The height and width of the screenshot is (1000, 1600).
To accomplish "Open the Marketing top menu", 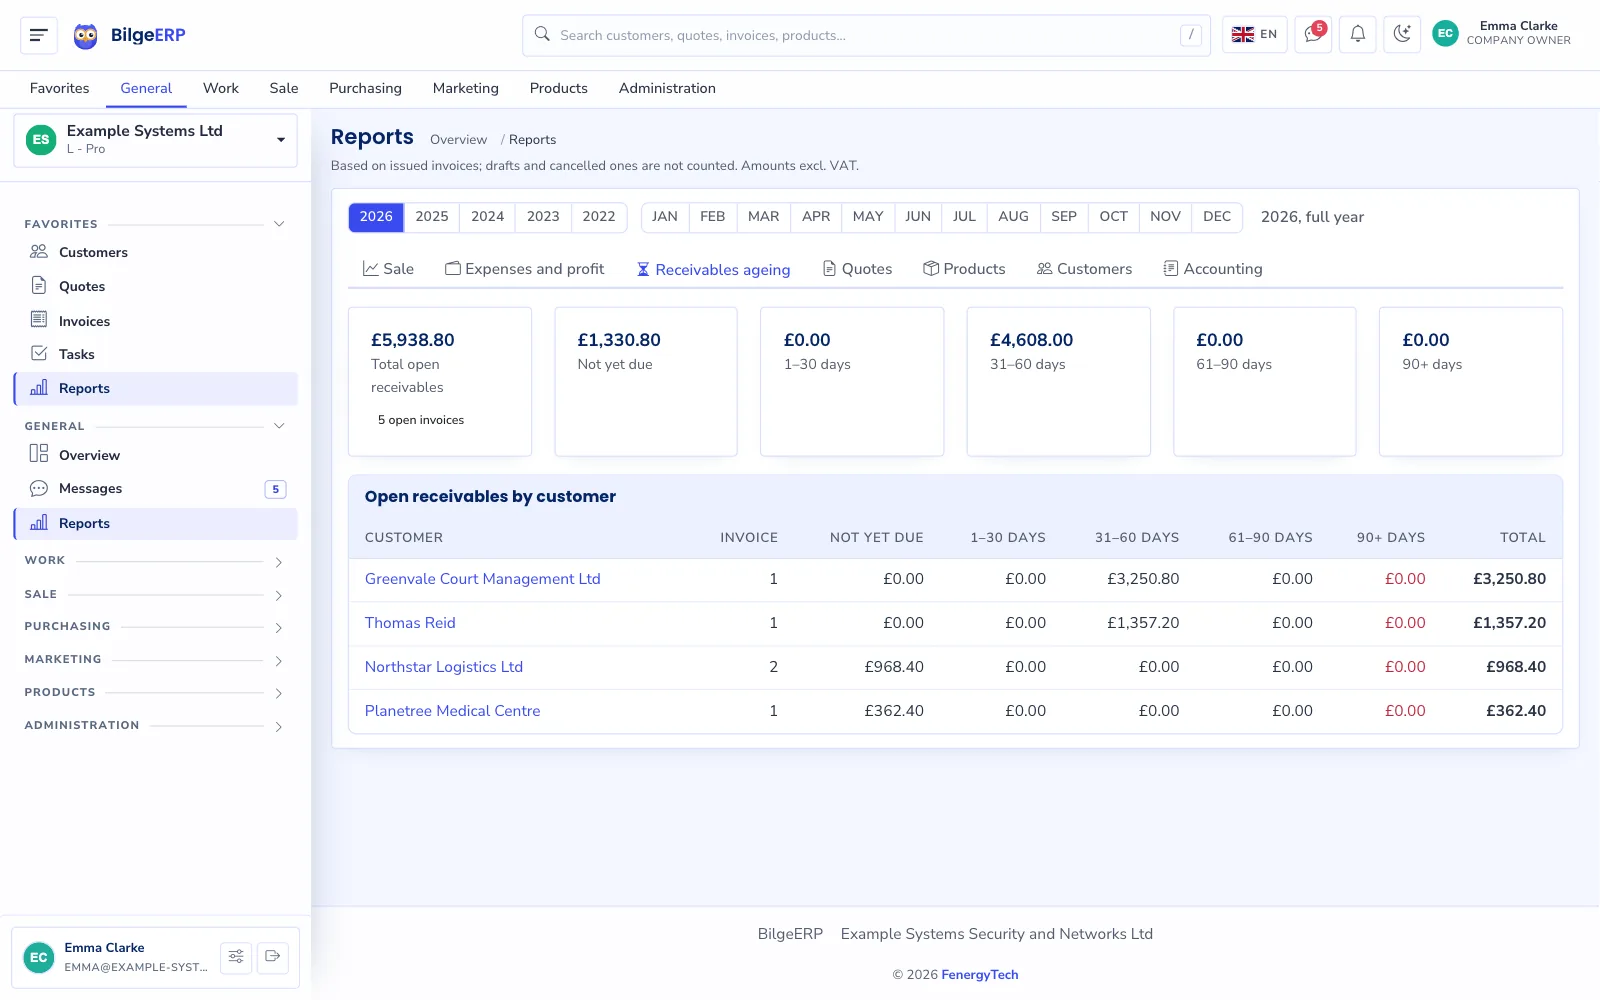I will 465,88.
